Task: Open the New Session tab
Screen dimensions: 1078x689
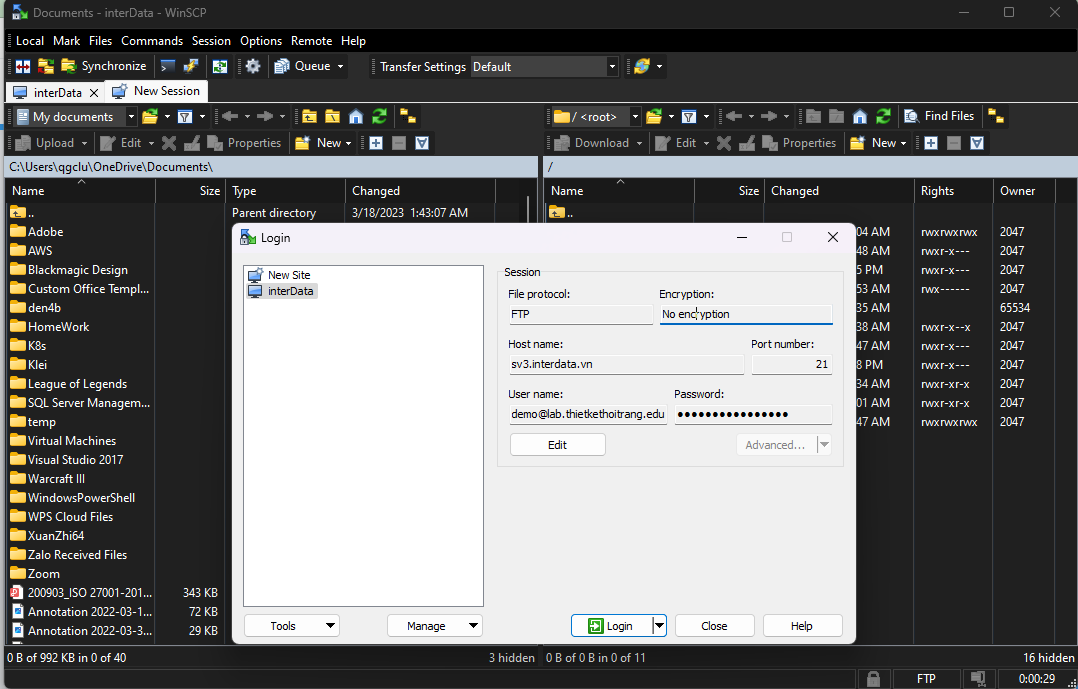Action: [156, 91]
